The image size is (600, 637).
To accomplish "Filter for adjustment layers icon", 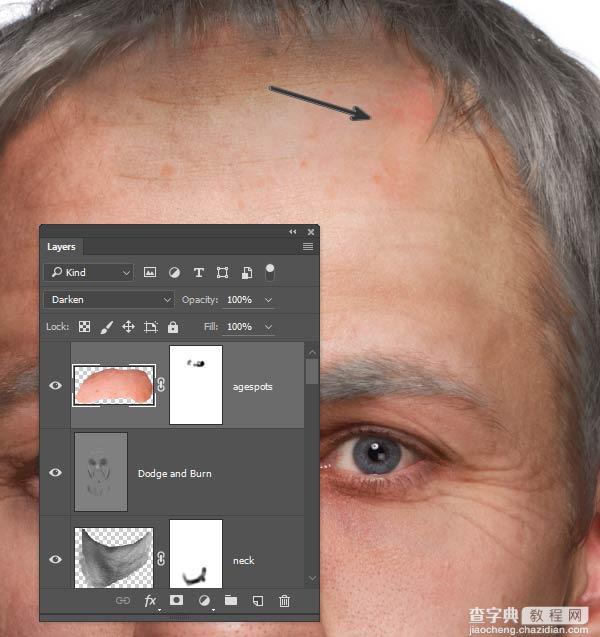I will coord(174,272).
